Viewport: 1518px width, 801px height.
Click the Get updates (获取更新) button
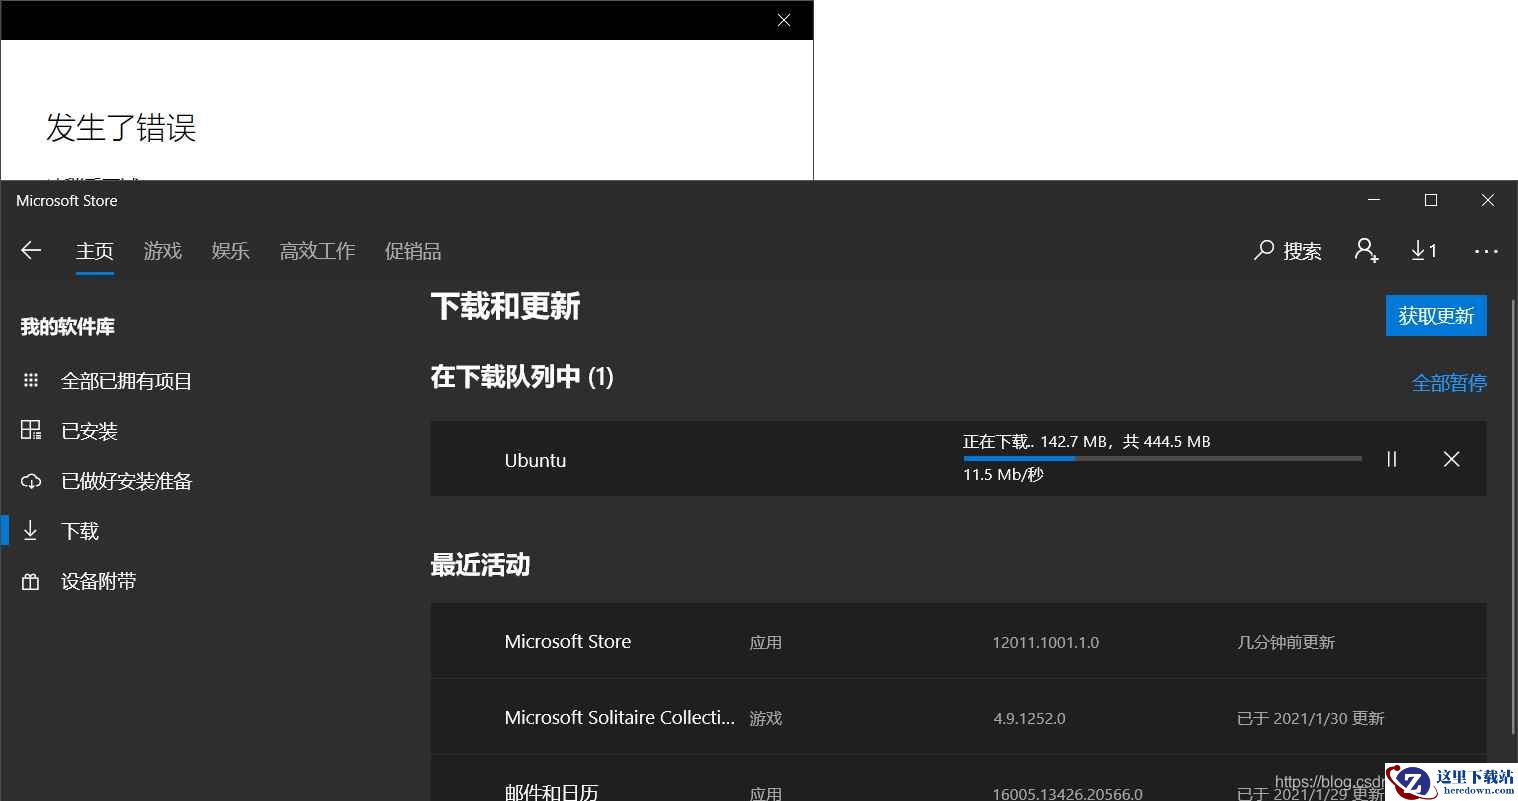coord(1436,316)
